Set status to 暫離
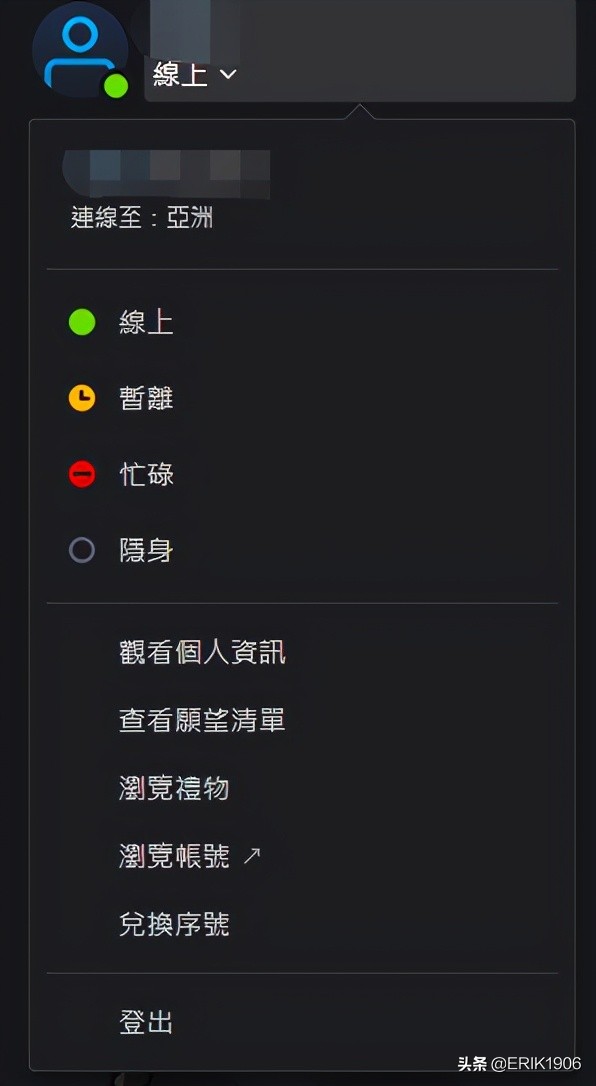Image resolution: width=596 pixels, height=1086 pixels. (x=145, y=398)
